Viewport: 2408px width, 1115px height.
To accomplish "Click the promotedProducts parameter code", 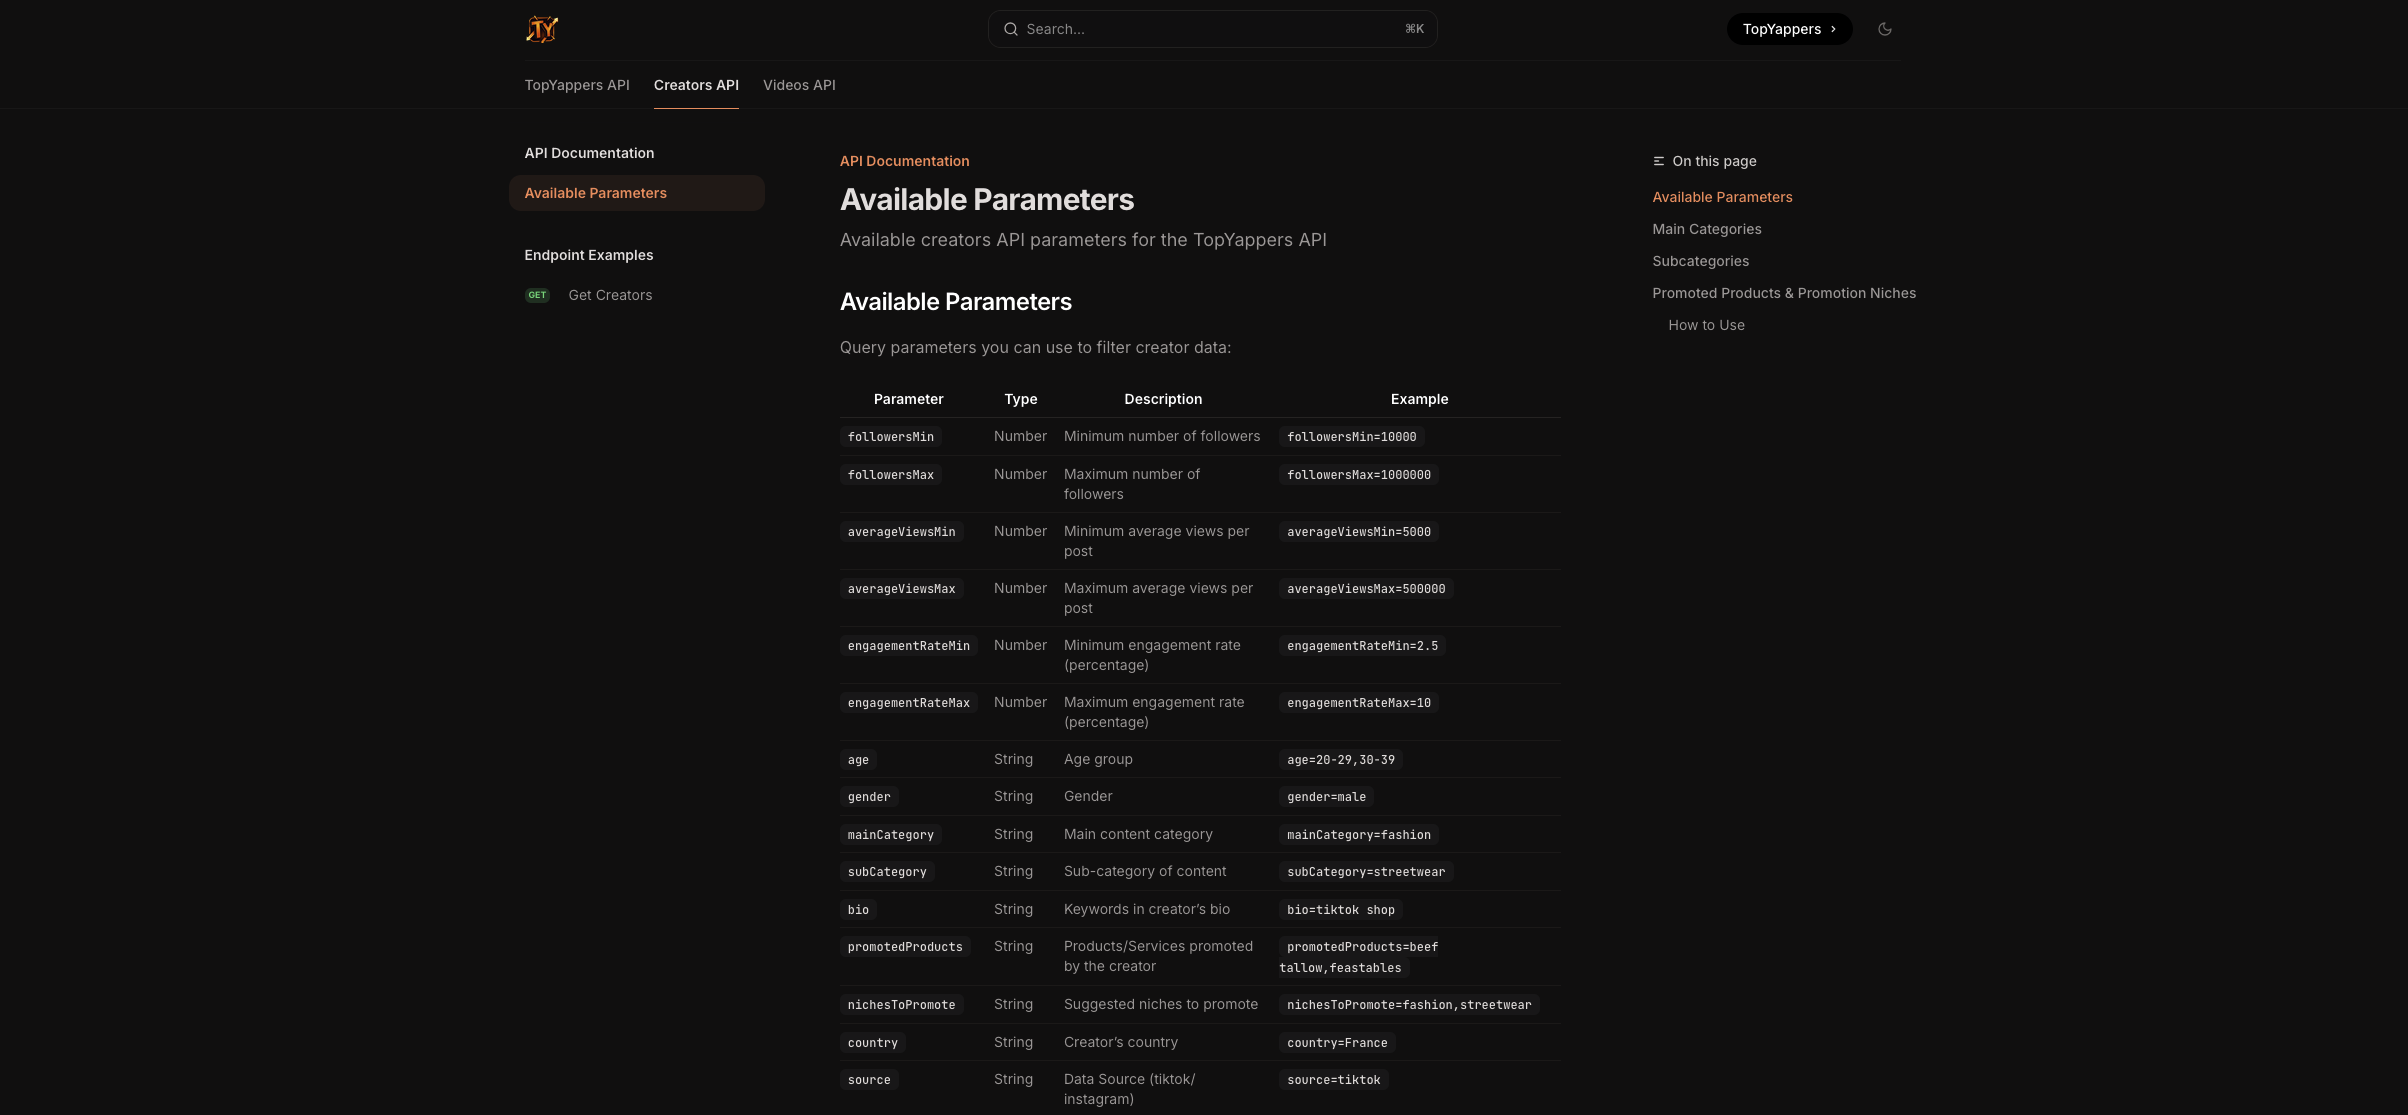I will coord(905,947).
